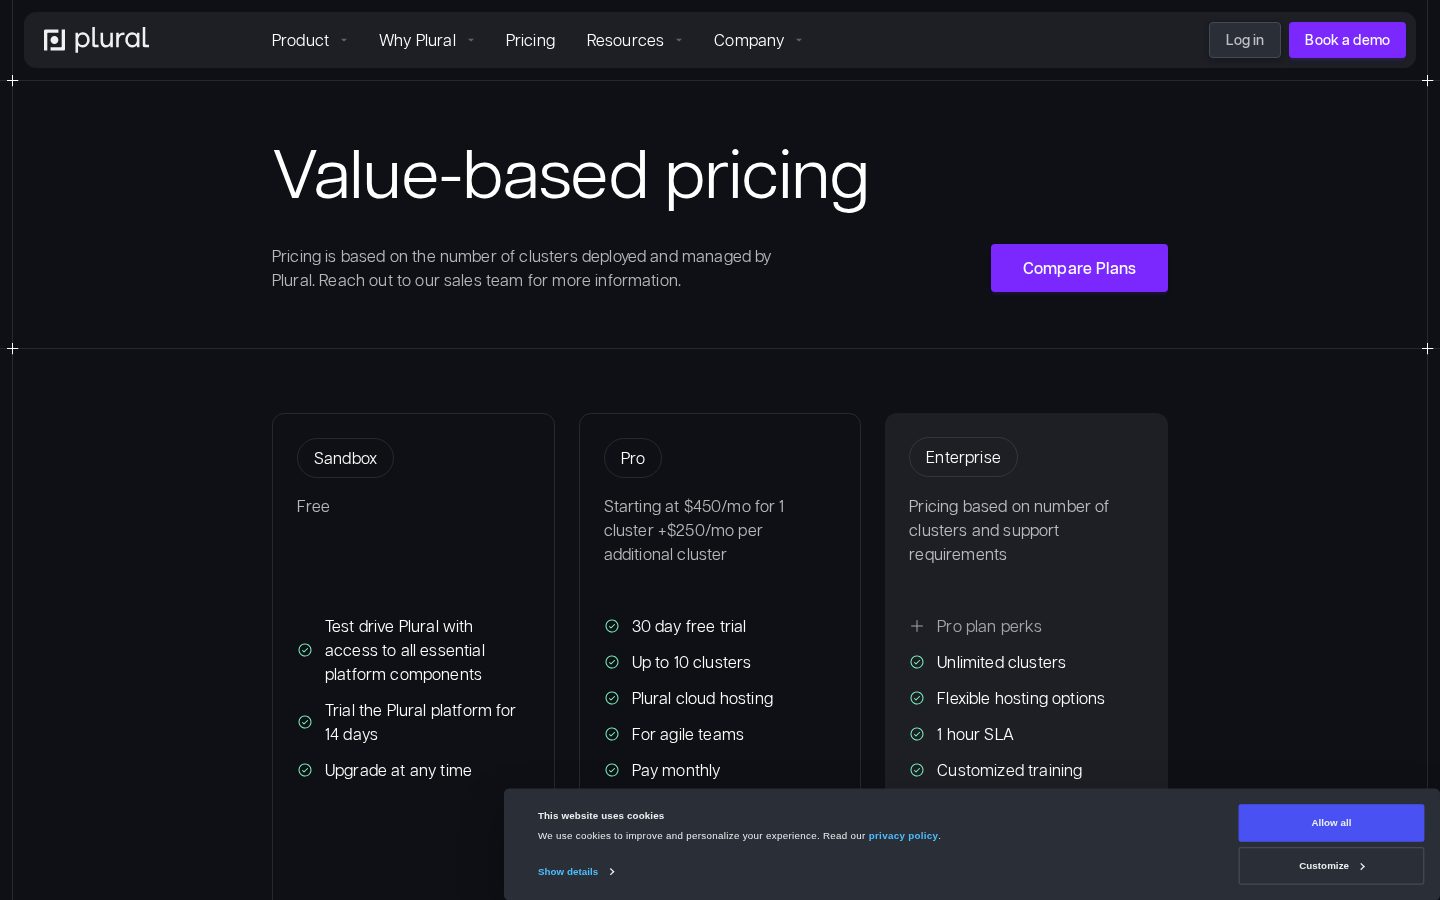Screen dimensions: 1440x900
Task: Click check icon beside '1 hour SLA'
Action: click(917, 734)
